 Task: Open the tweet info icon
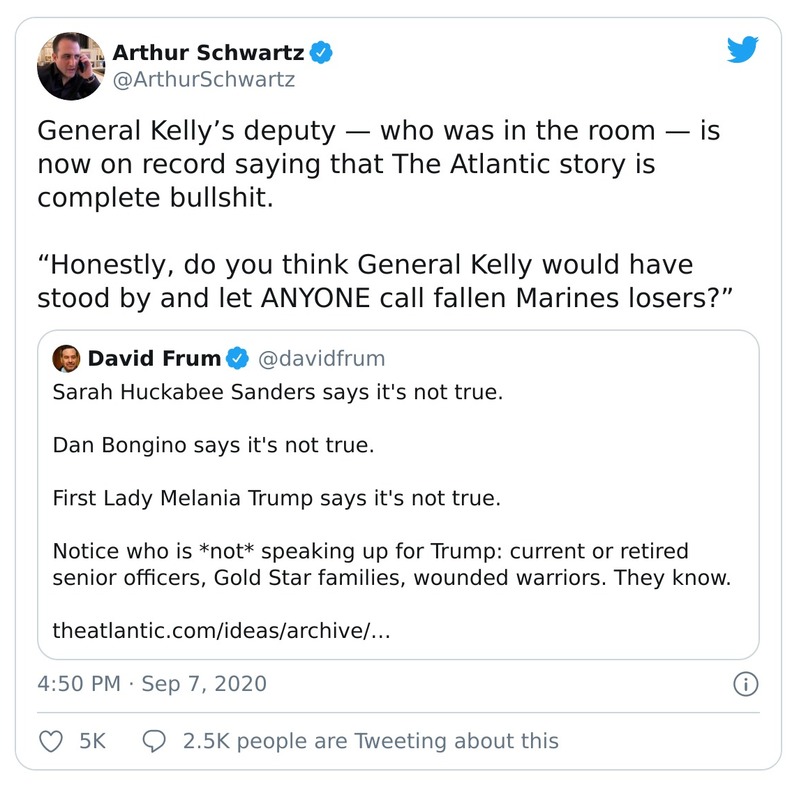pos(745,684)
